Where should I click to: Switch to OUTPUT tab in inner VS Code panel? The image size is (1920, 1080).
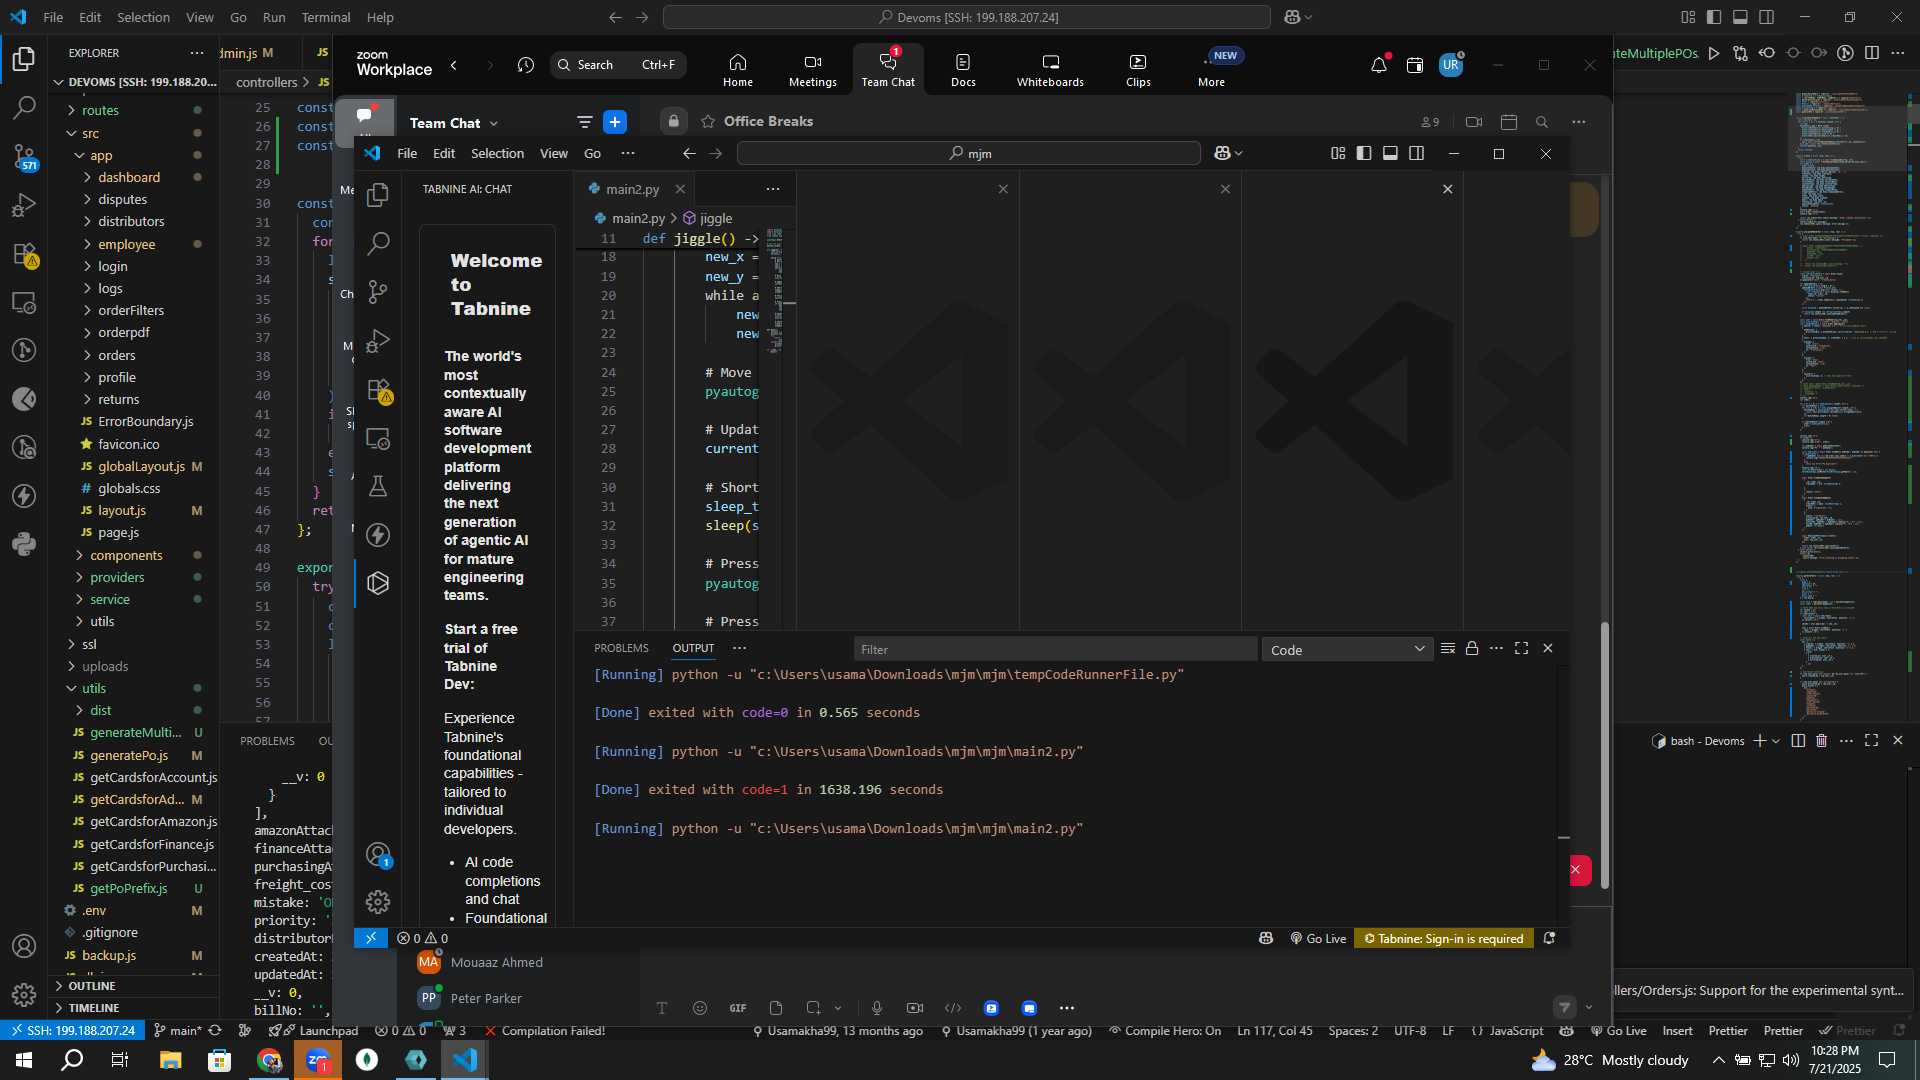point(693,648)
